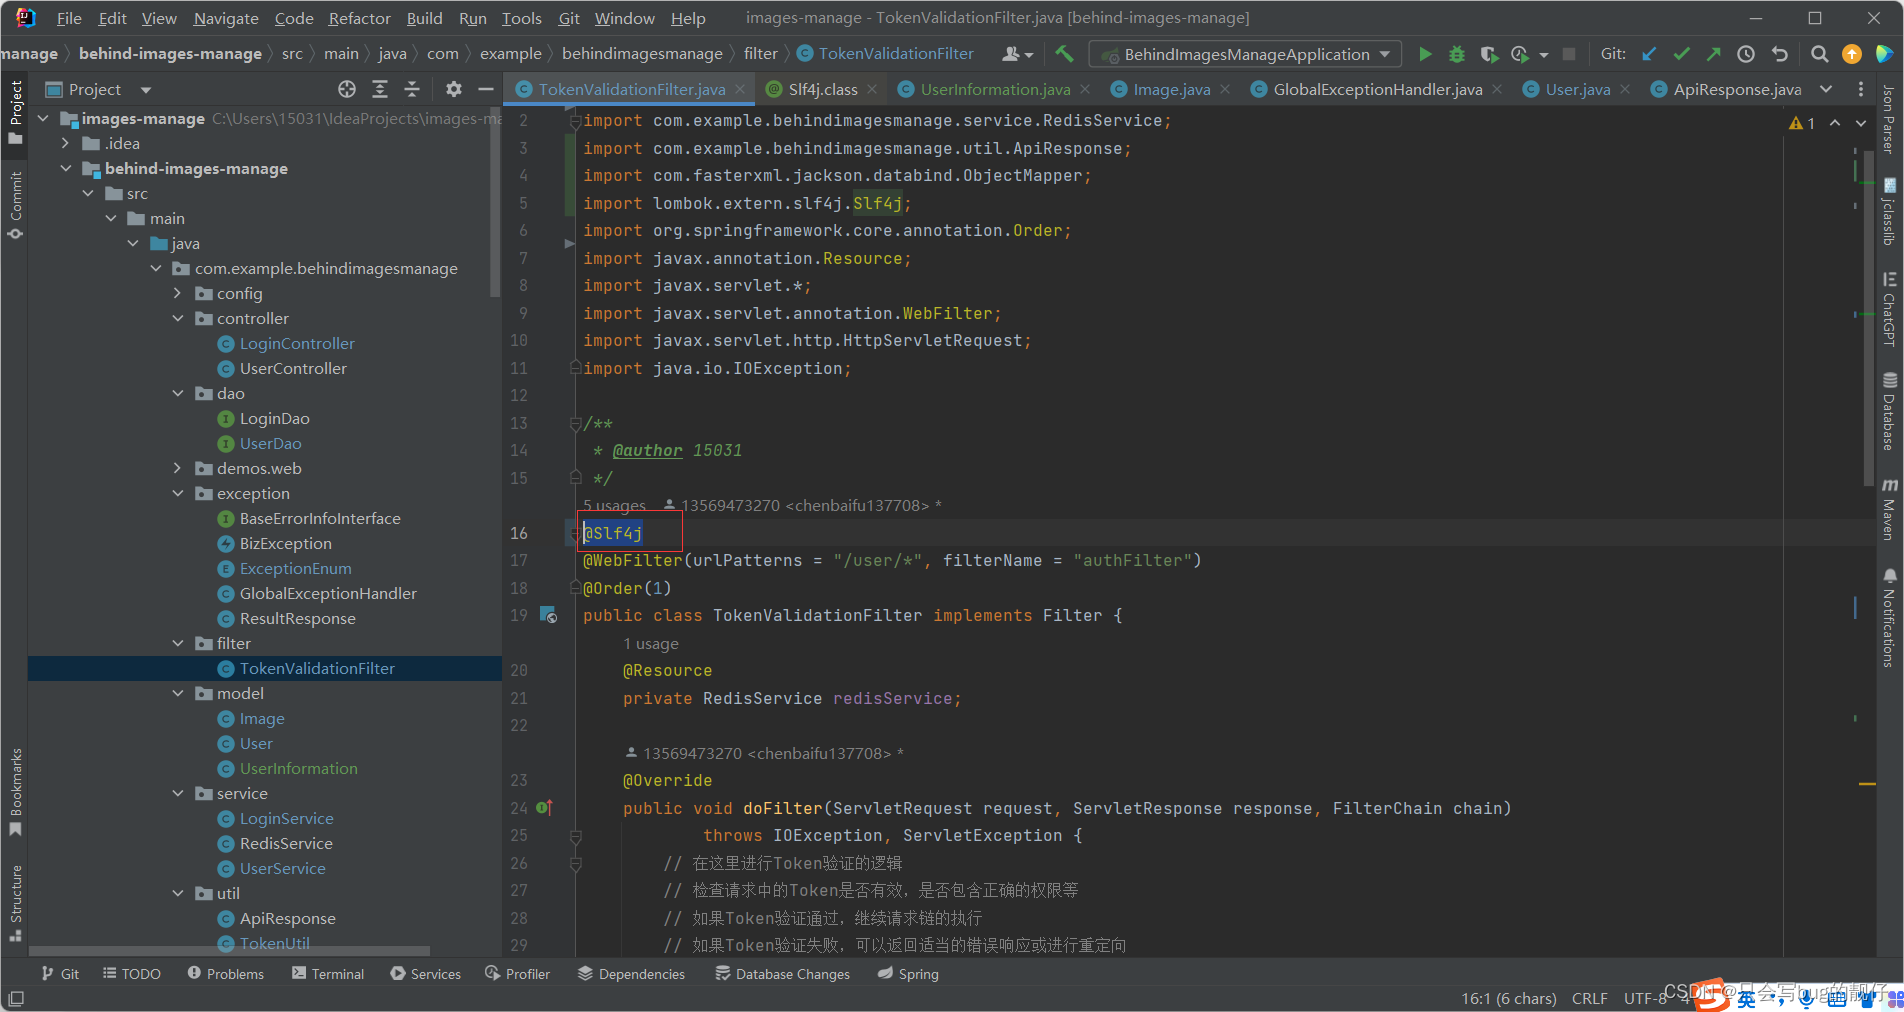Viewport: 1904px width, 1012px height.
Task: Open Json Parser side panel
Action: point(1889,119)
